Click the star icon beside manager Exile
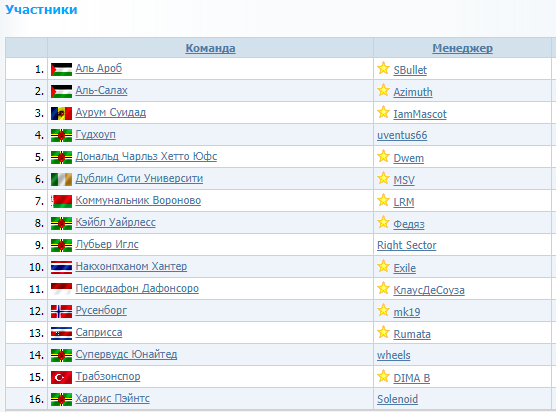556x412 pixels. click(x=383, y=266)
